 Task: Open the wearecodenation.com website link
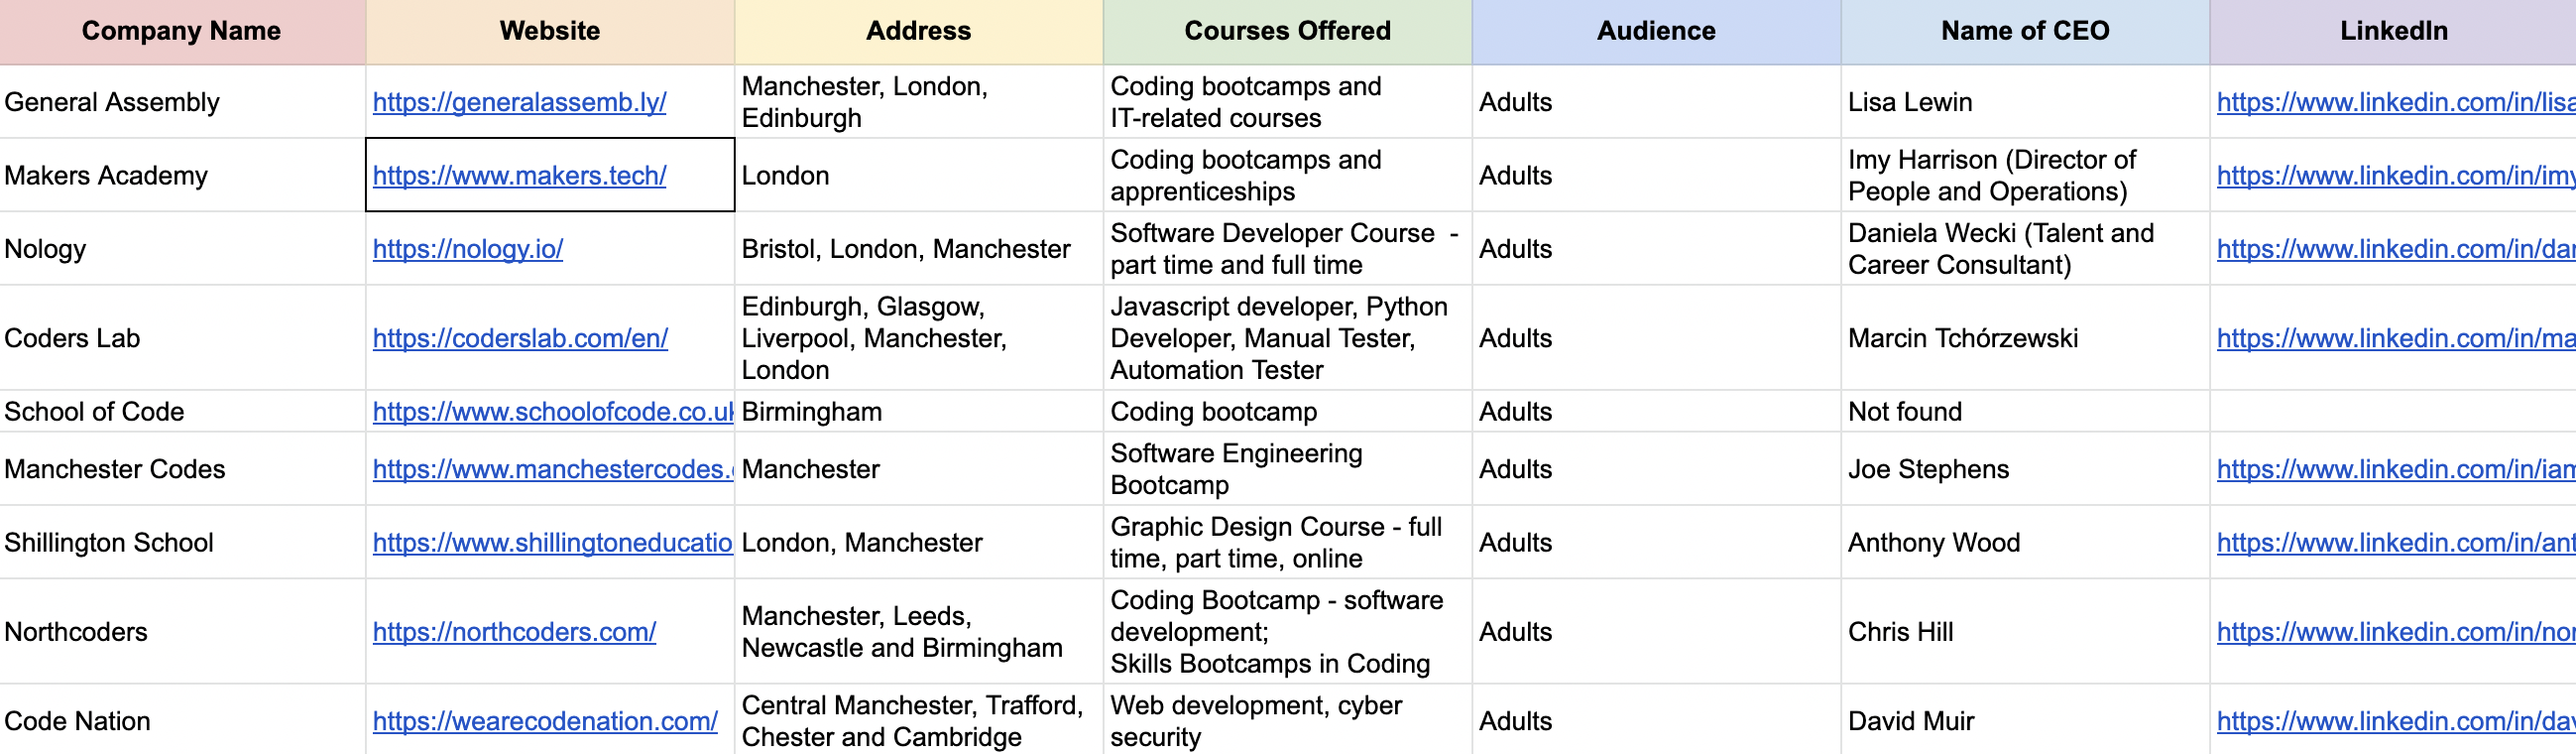point(545,721)
